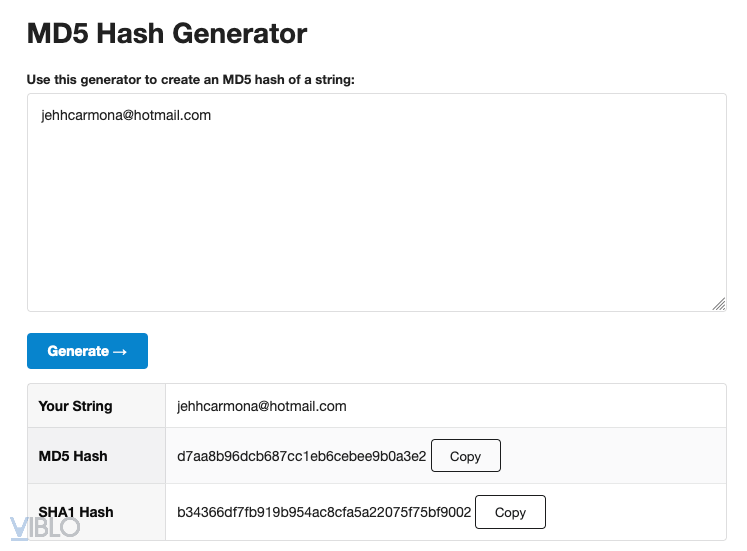Click 'hotmail.com' in the textarea
The height and width of the screenshot is (551, 747).
point(176,115)
